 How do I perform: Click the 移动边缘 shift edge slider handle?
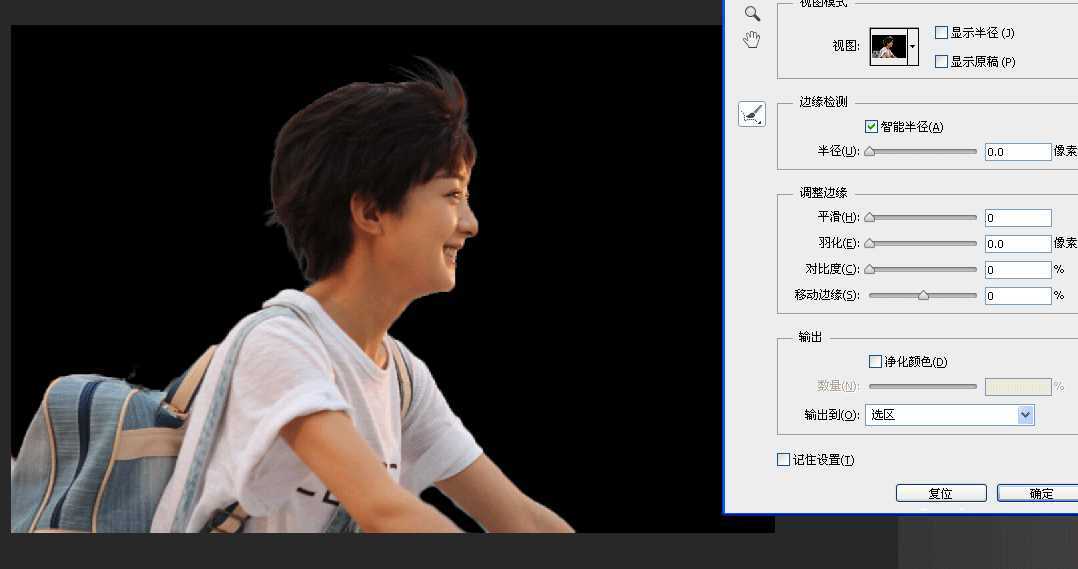click(923, 295)
